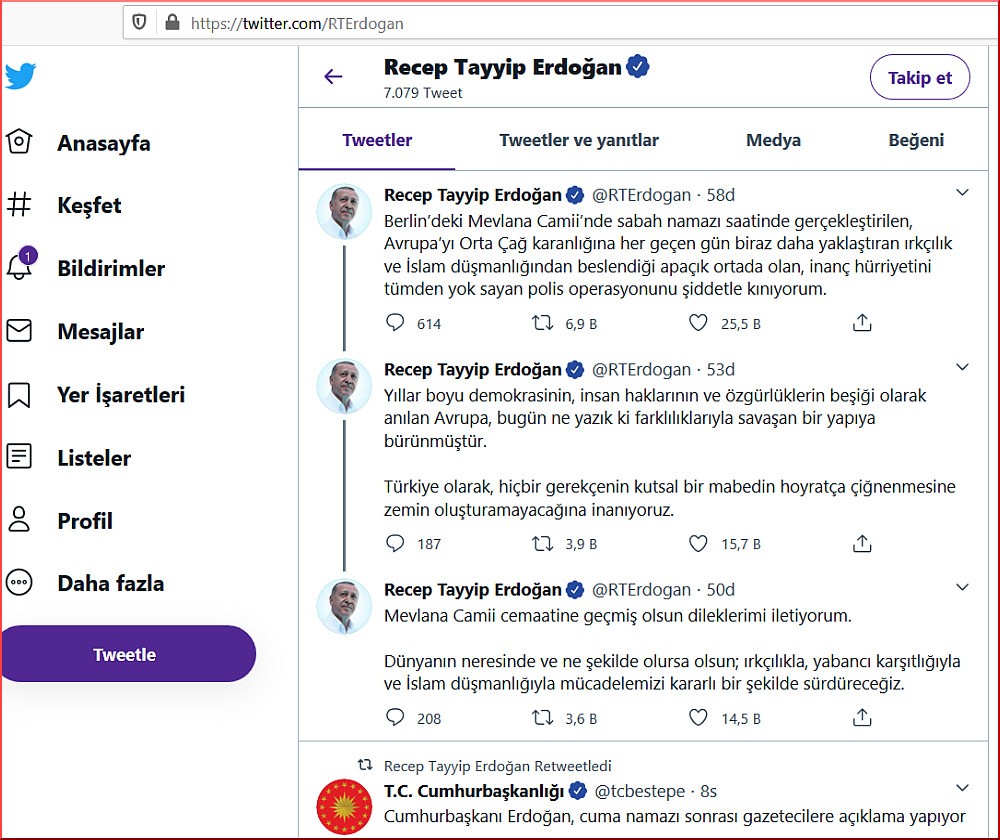Retweet the tweet with 3,9 B retweets
The width and height of the screenshot is (1000, 840).
[543, 543]
